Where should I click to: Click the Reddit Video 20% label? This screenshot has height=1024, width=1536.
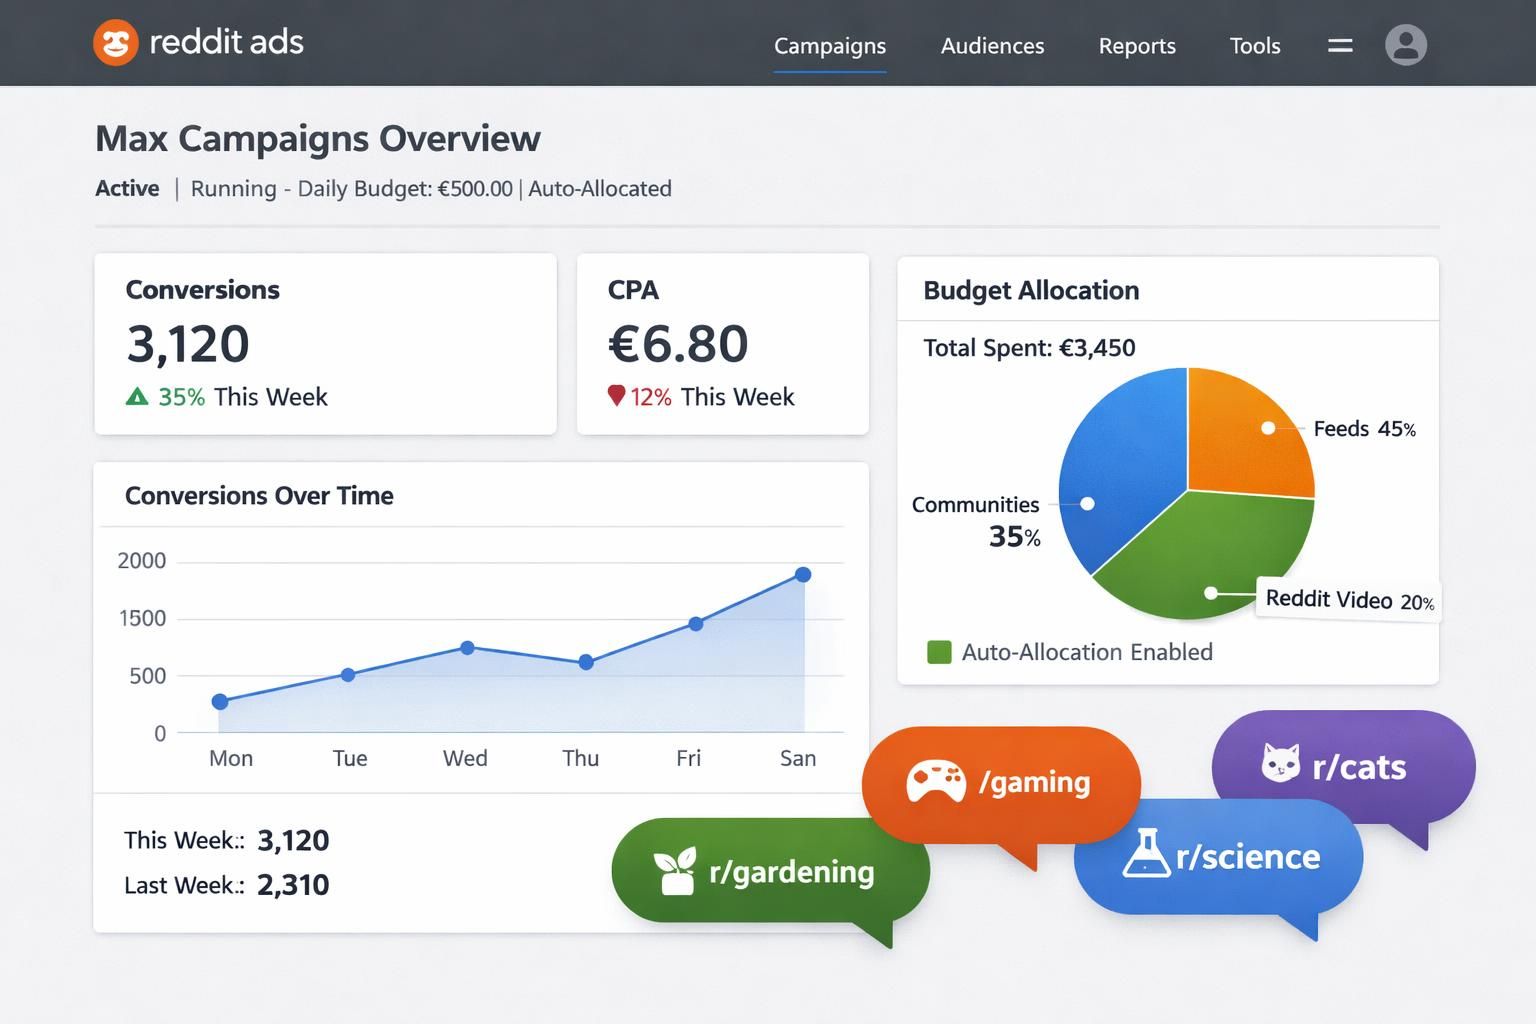tap(1348, 600)
